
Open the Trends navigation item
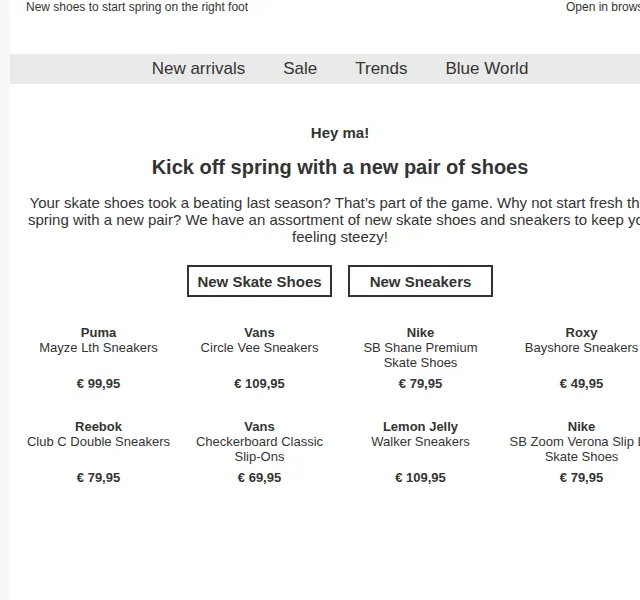point(381,68)
